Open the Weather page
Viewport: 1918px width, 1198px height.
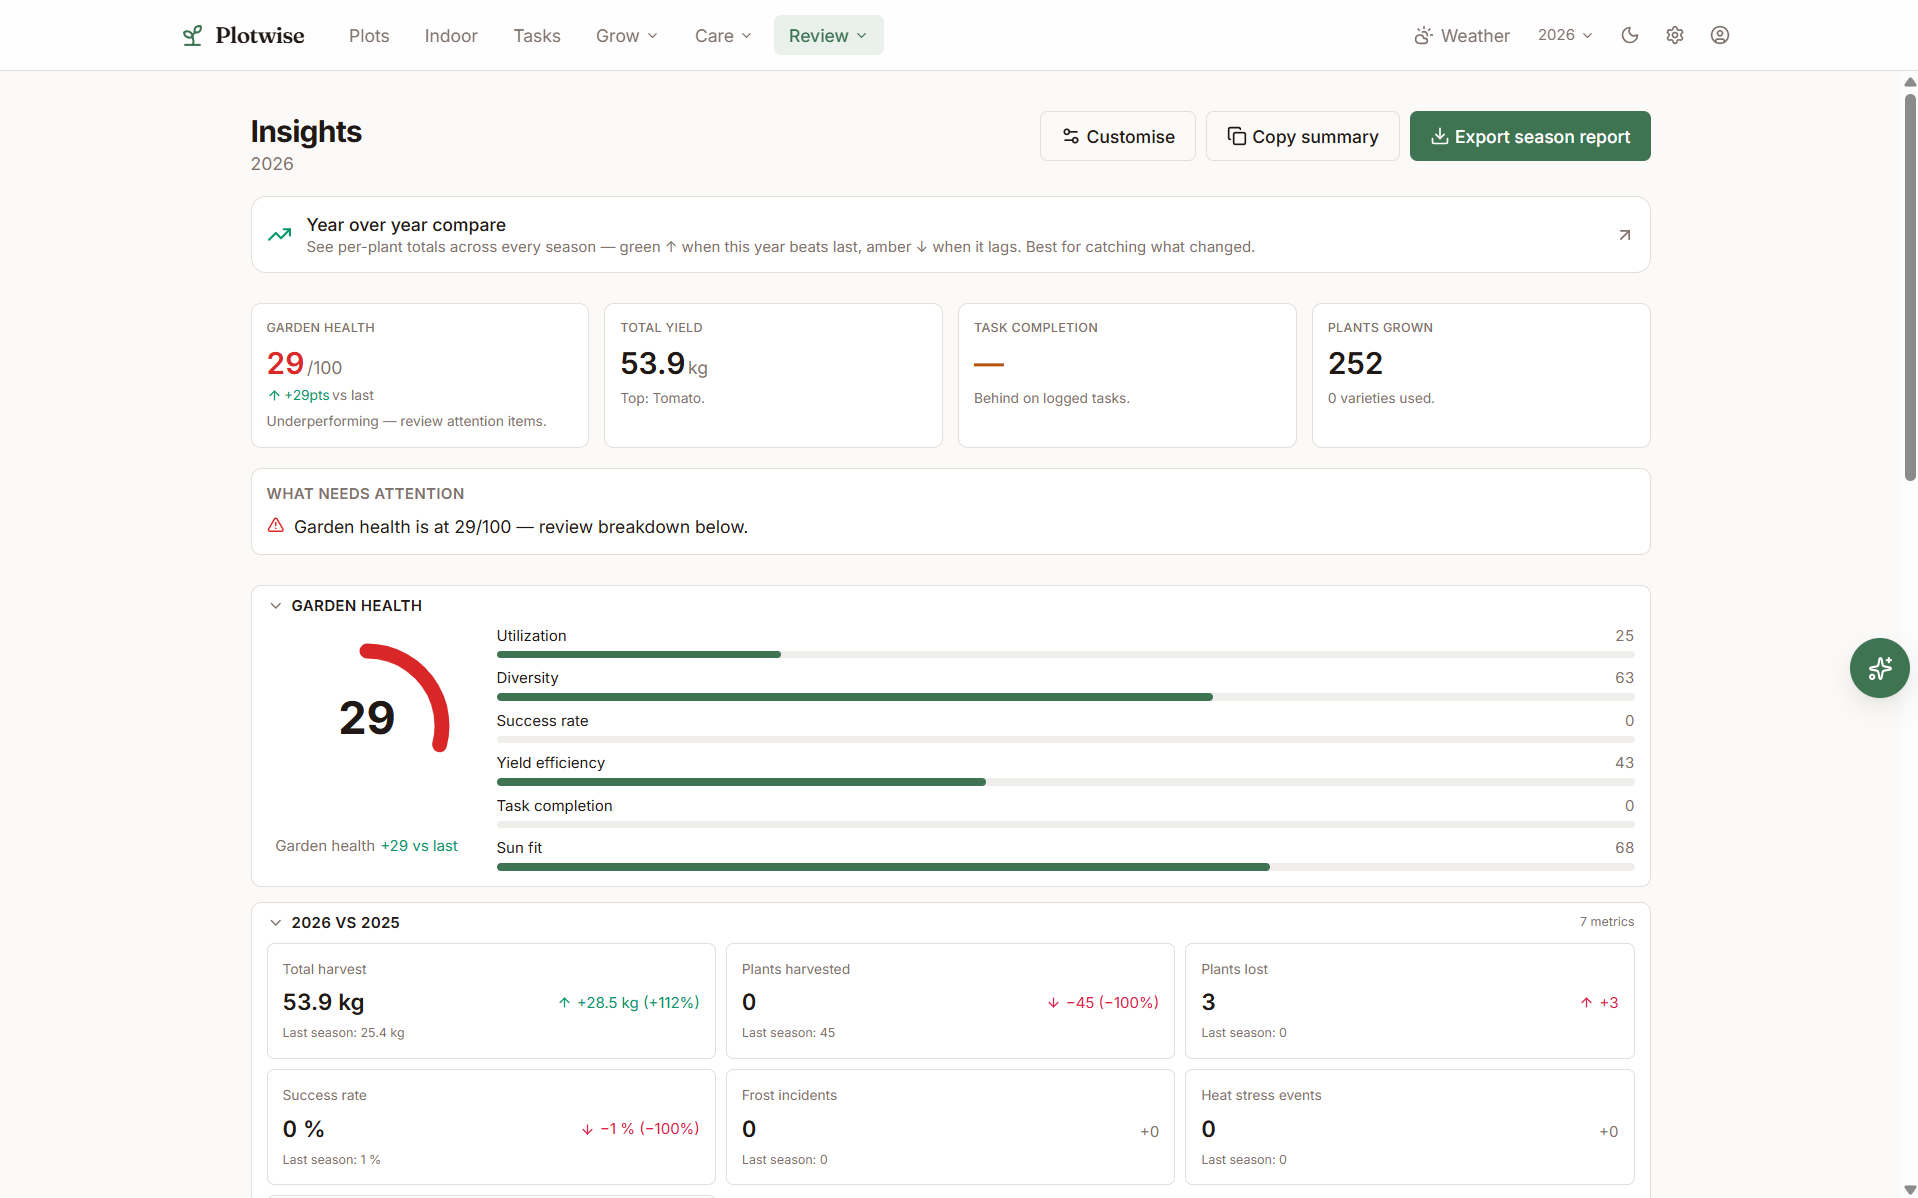[x=1462, y=36]
